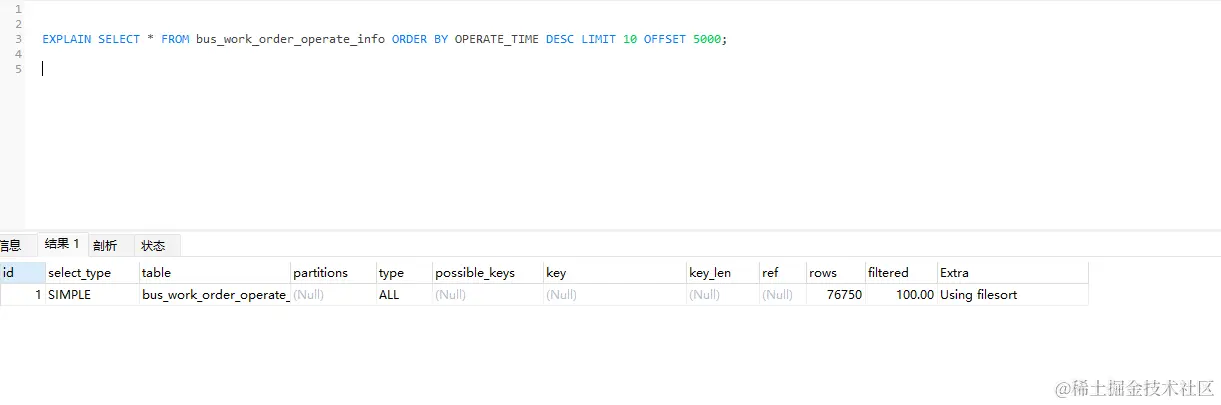The width and height of the screenshot is (1221, 405).
Task: Select the SIMPLE cell
Action: pyautogui.click(x=92, y=295)
